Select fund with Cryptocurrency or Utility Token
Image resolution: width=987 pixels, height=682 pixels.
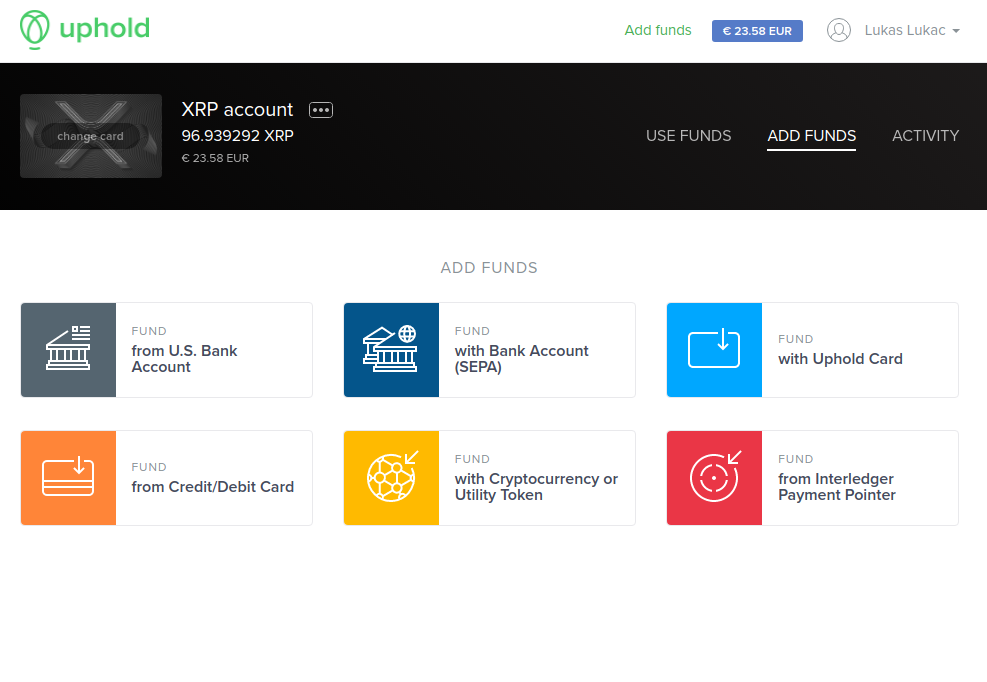click(536, 486)
